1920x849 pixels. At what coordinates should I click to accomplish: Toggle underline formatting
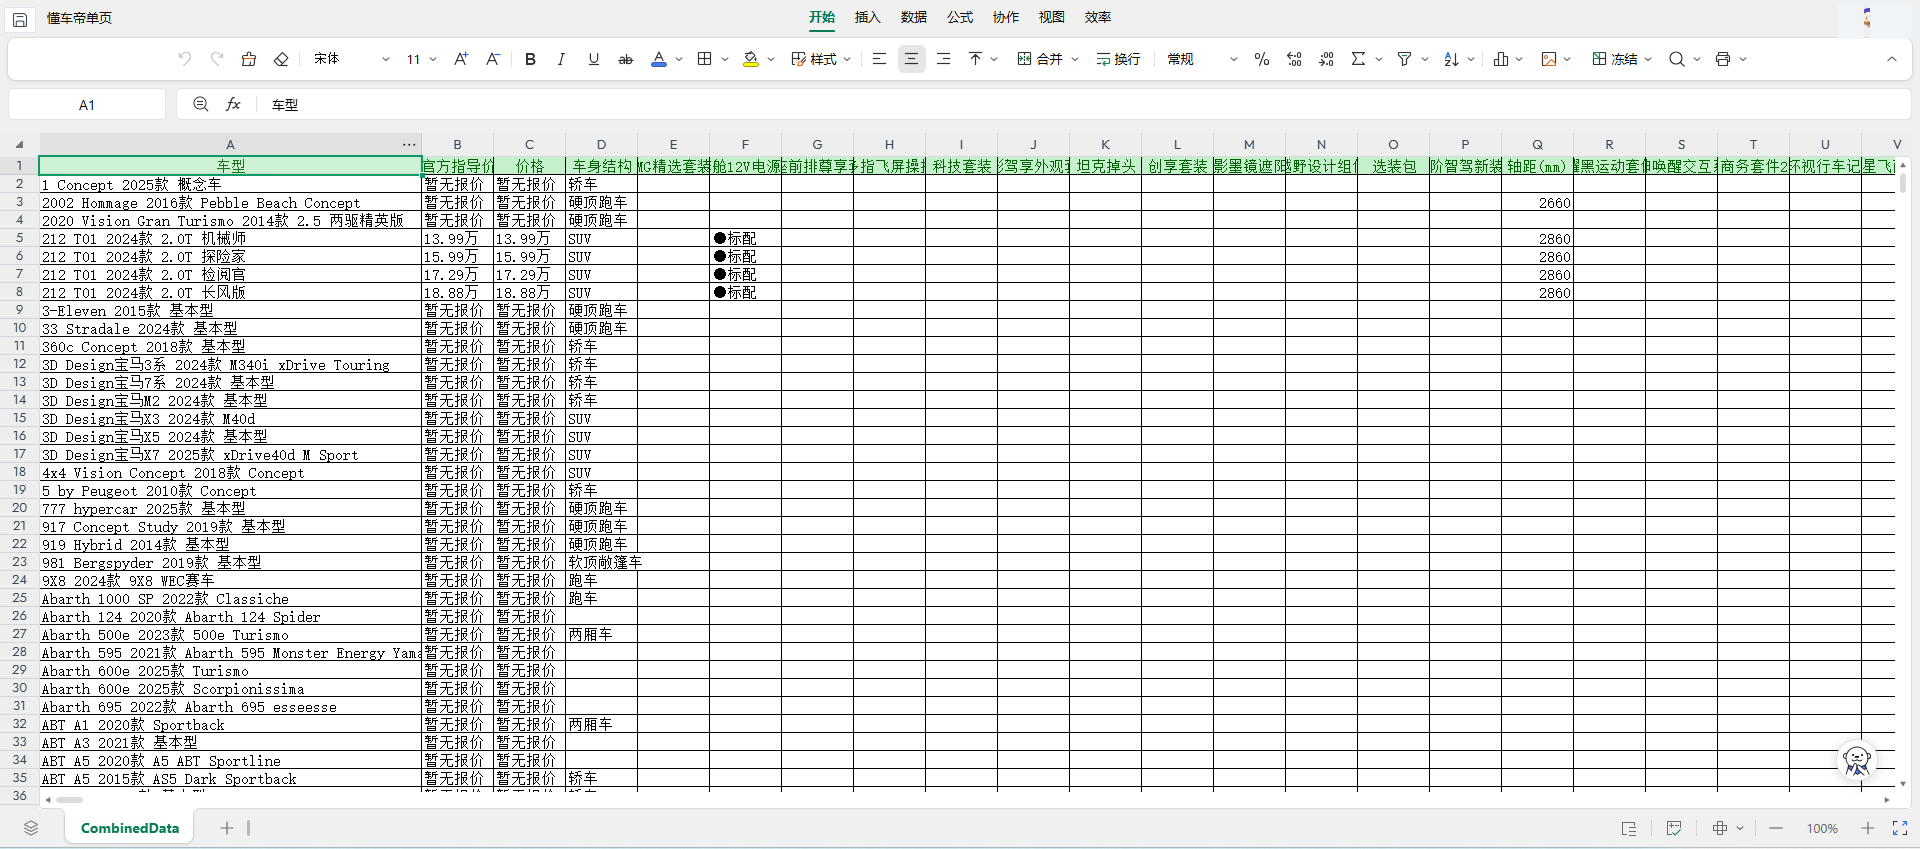tap(594, 59)
